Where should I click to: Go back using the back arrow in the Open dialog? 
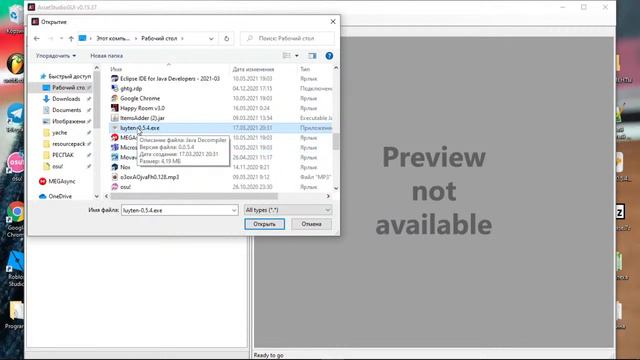[37, 38]
